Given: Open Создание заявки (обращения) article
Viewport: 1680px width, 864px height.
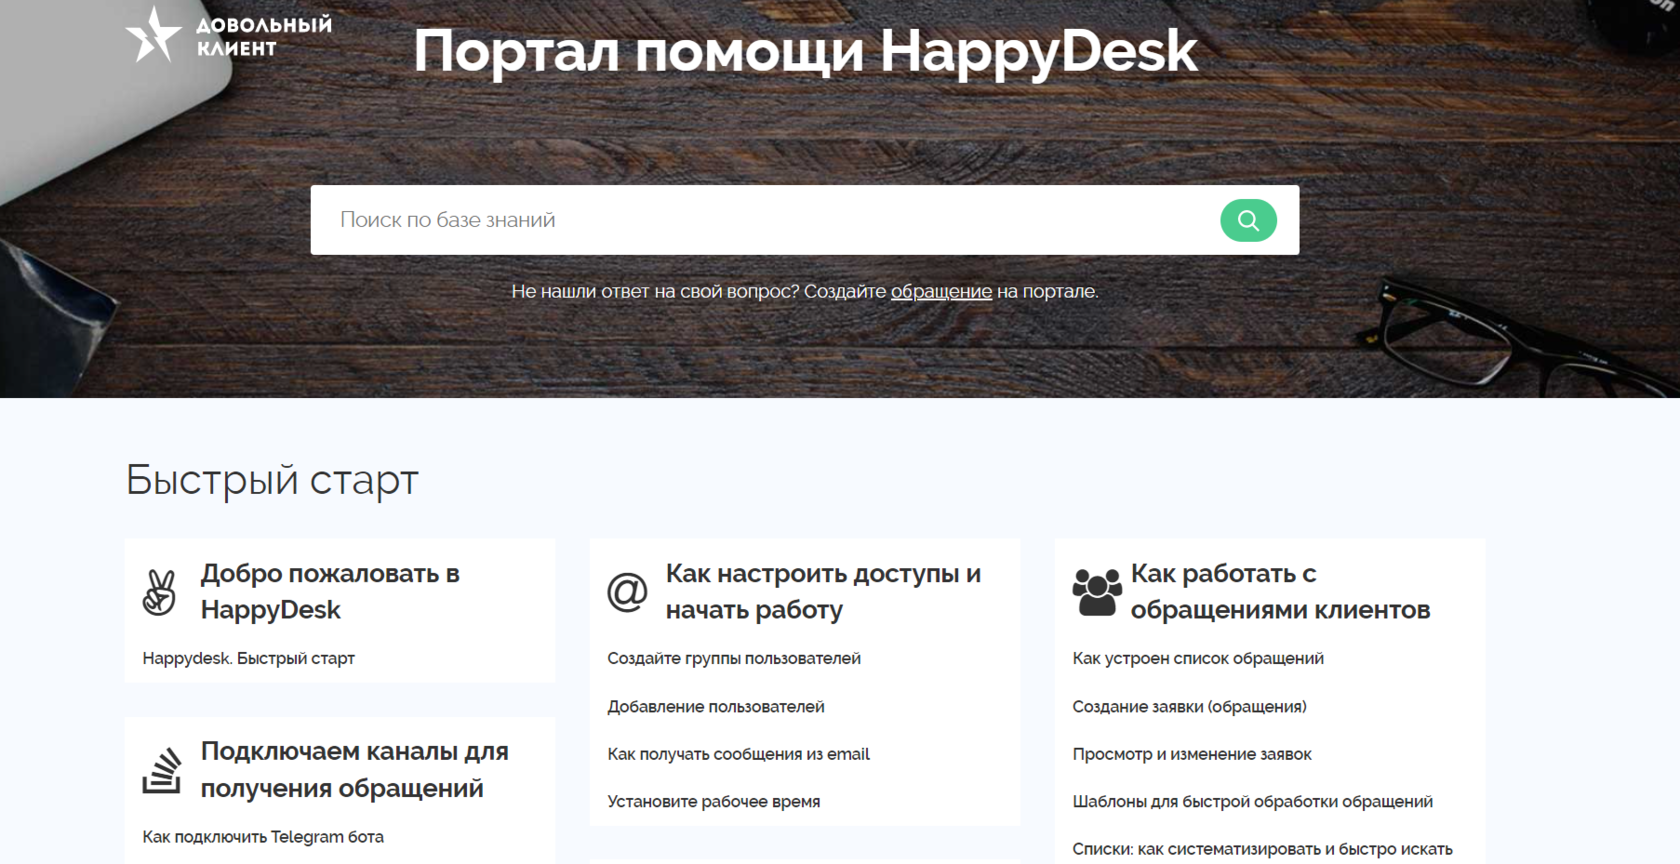Looking at the screenshot, I should point(1190,706).
